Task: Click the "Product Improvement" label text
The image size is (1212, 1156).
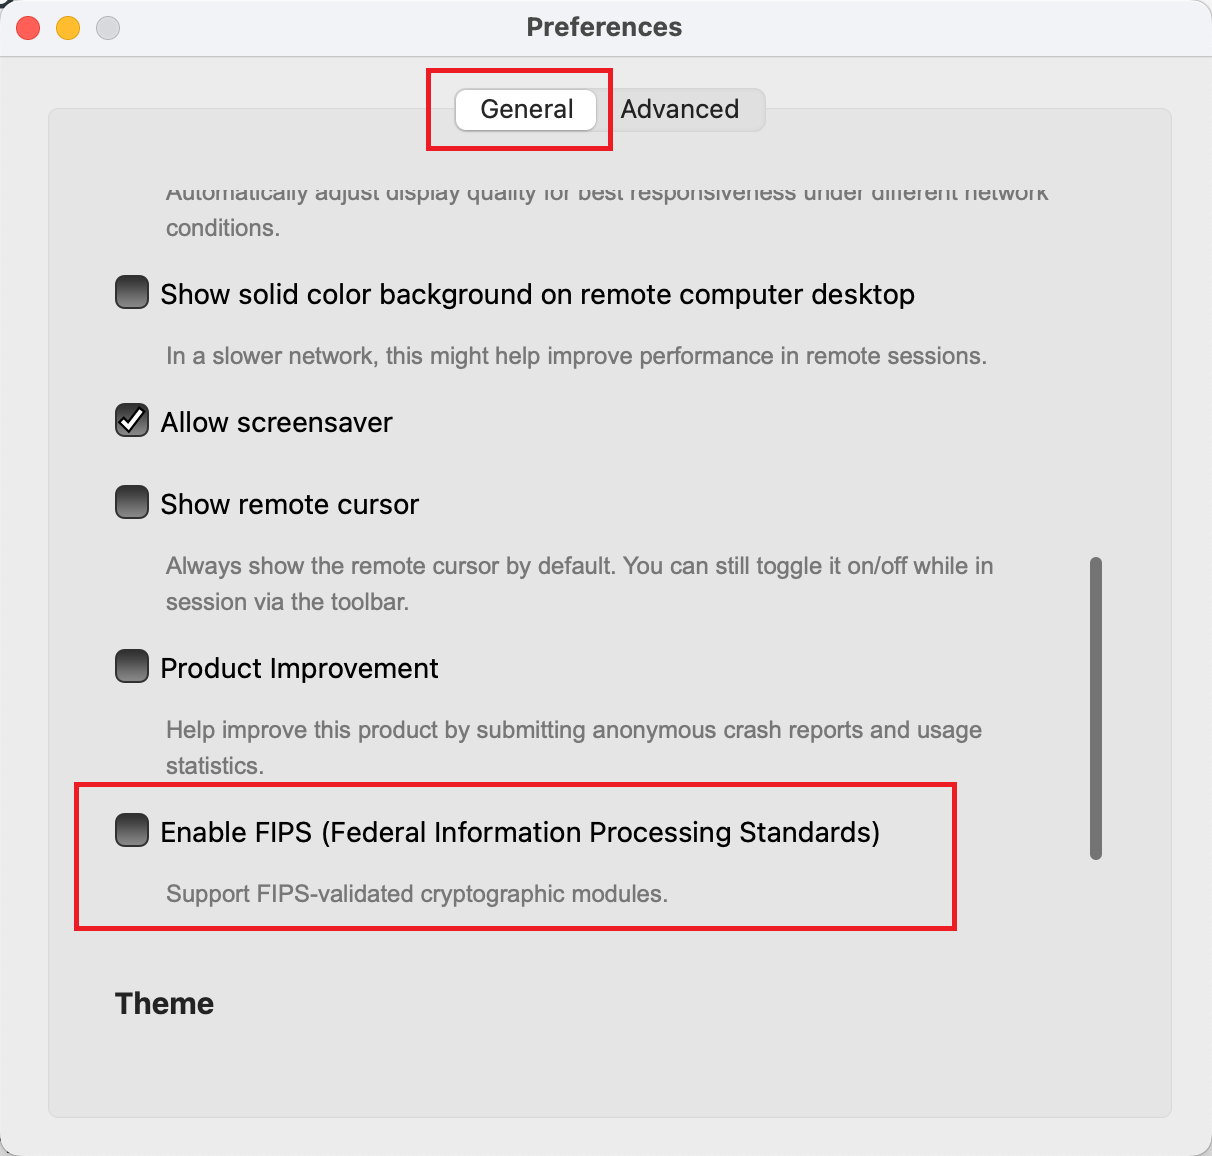Action: pos(299,669)
